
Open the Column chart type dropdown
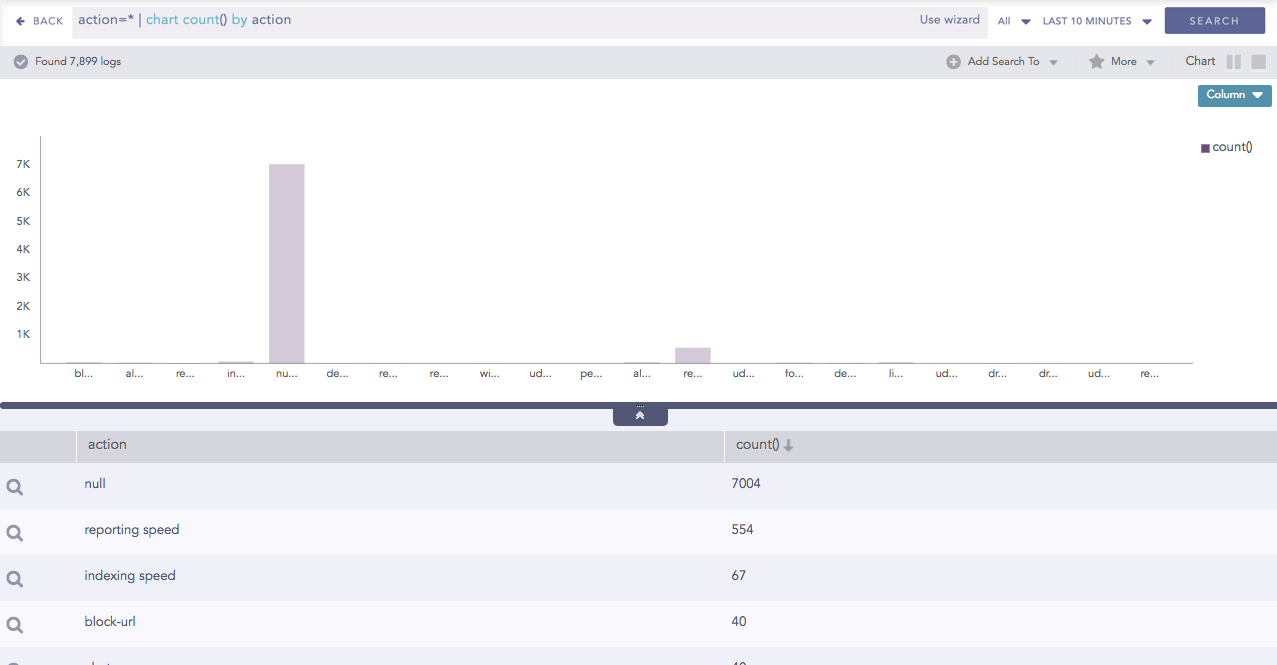[x=1234, y=95]
